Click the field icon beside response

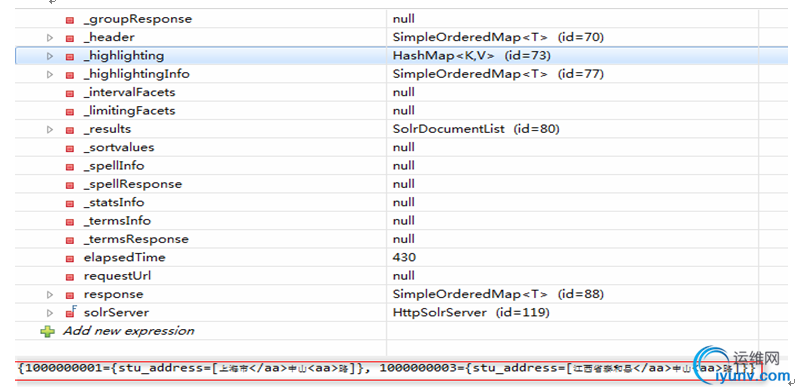[x=70, y=295]
